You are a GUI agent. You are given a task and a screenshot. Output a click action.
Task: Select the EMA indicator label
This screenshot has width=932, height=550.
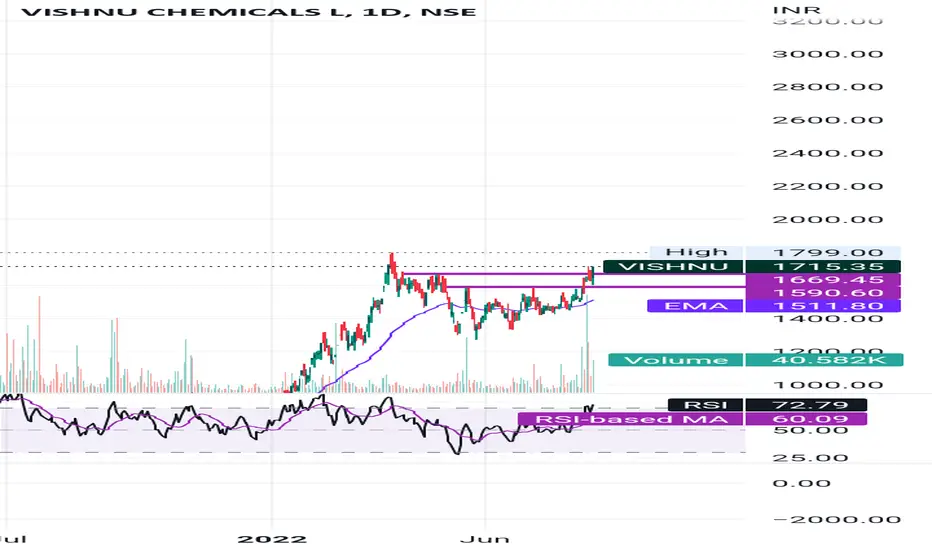click(x=695, y=306)
